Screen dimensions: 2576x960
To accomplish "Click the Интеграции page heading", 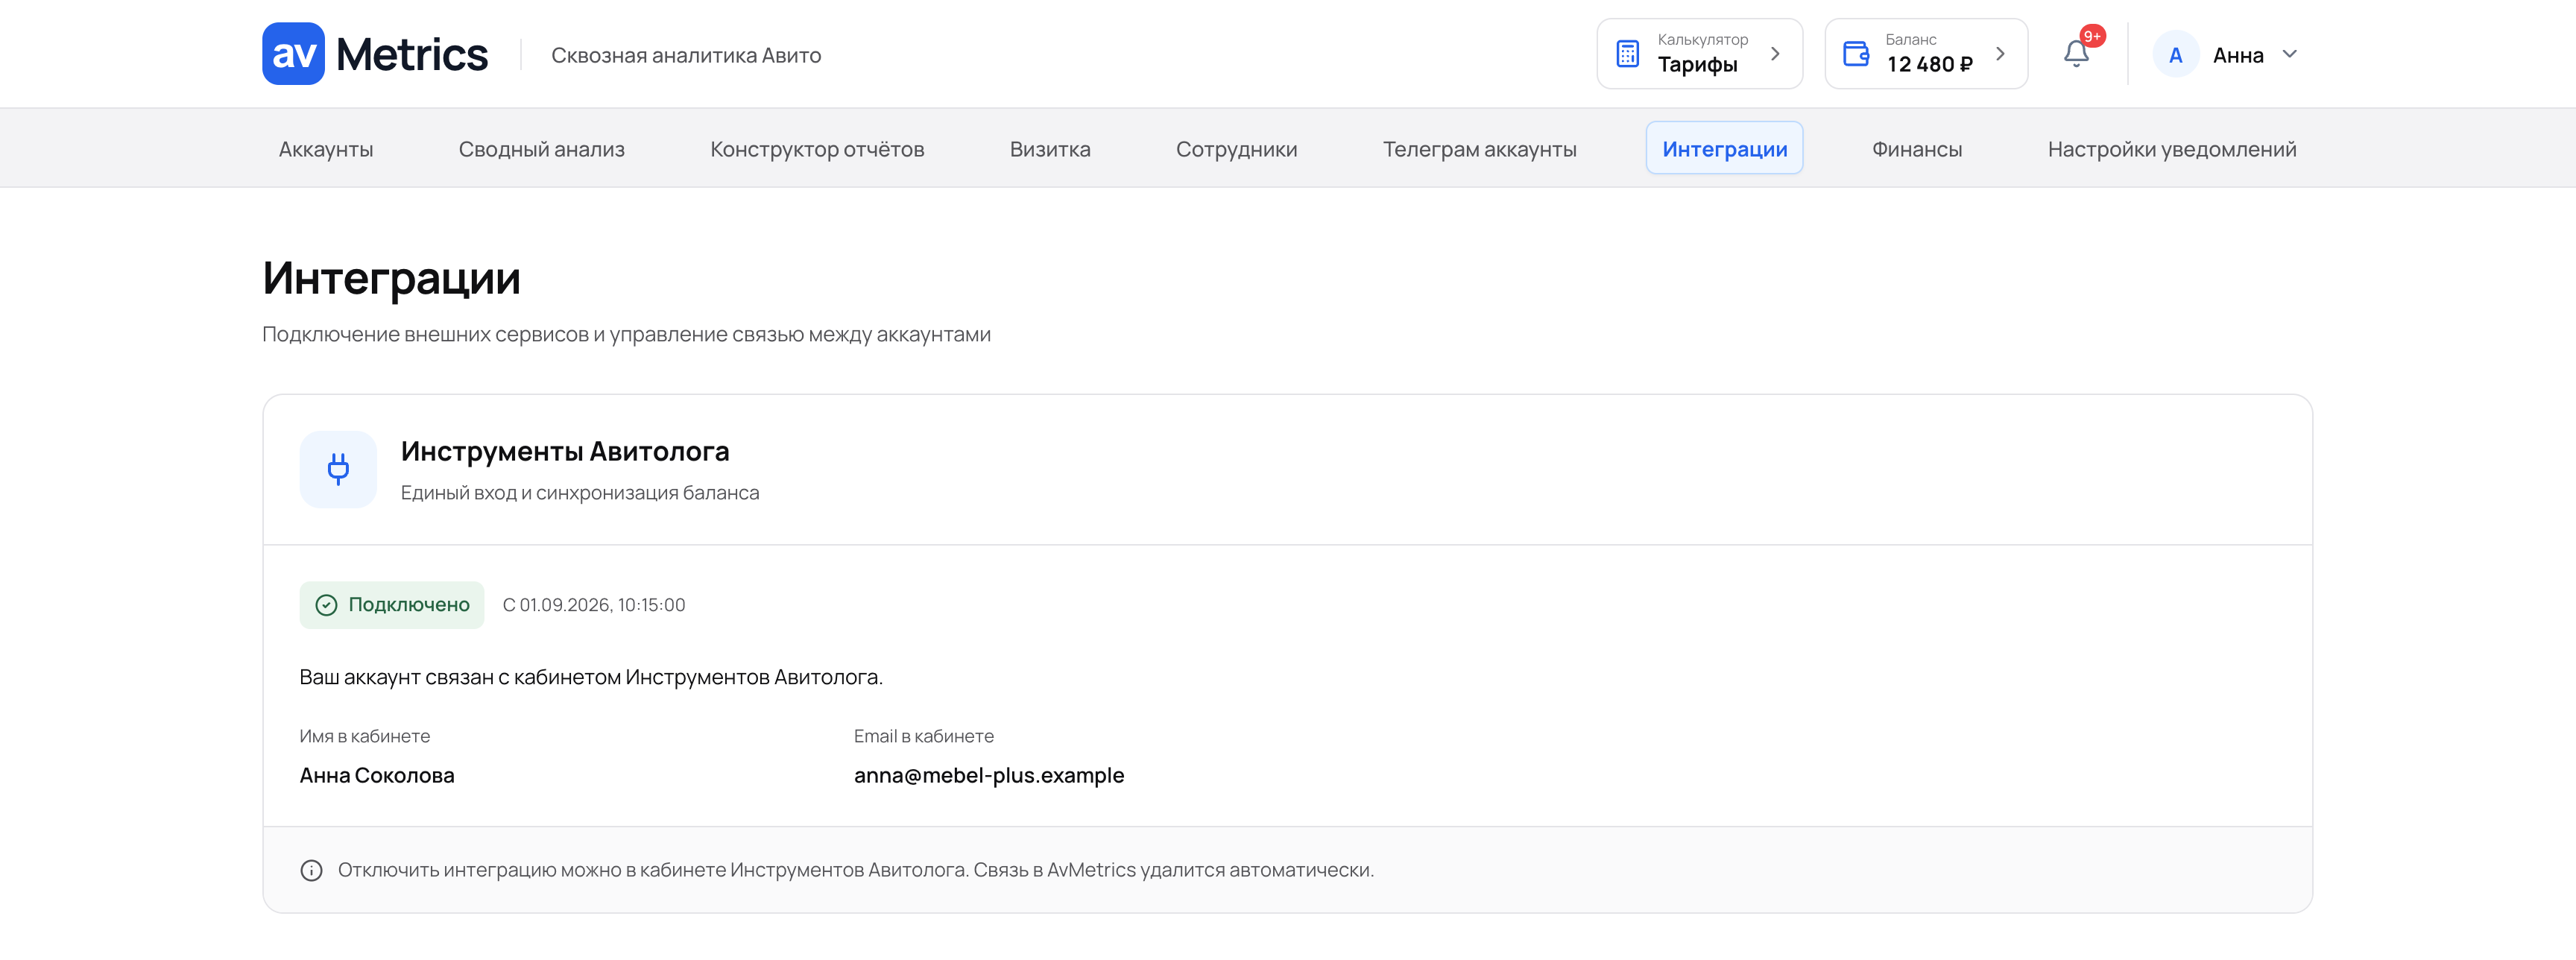I will coord(391,278).
